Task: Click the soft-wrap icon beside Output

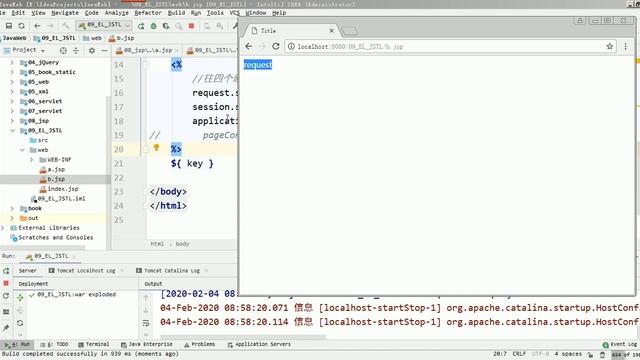Action: [146, 323]
